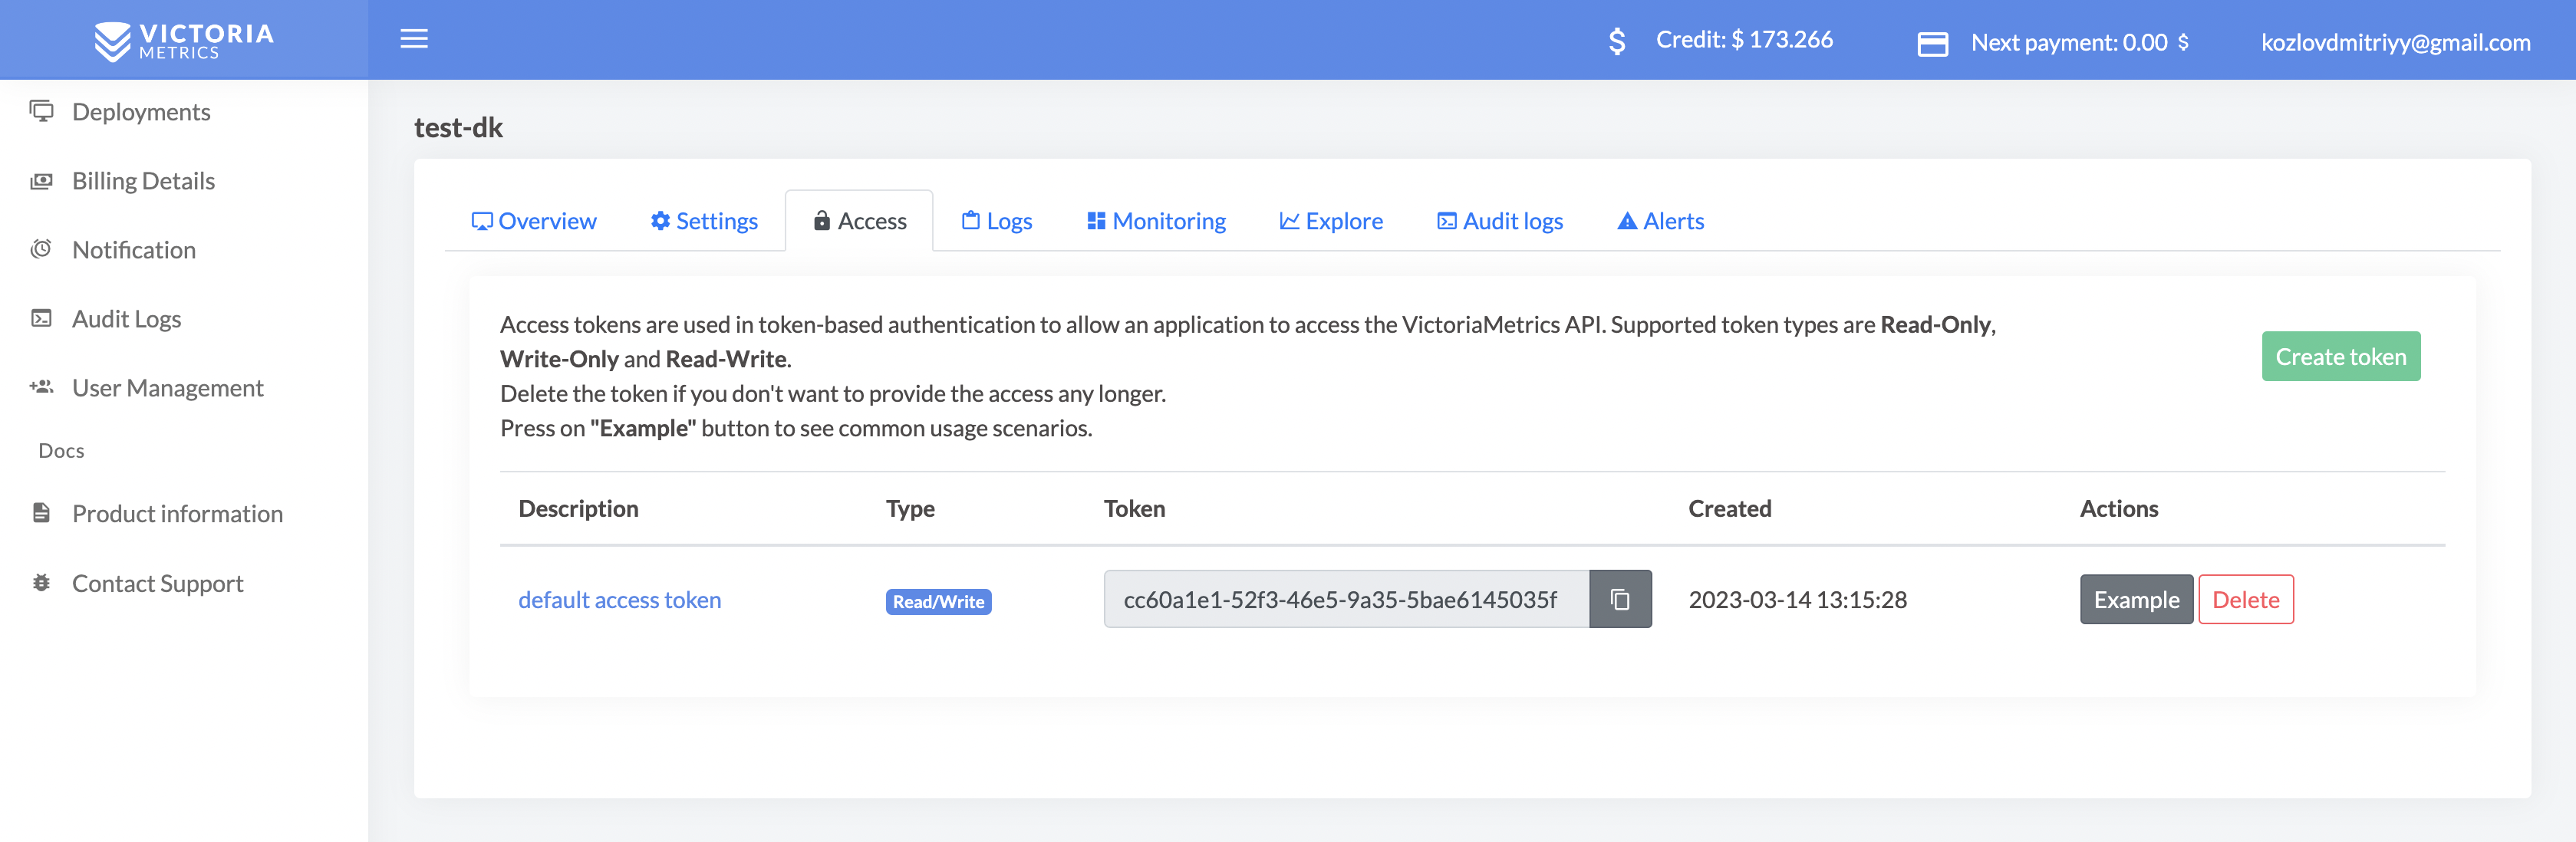Screen dimensions: 2576x842
Task: Click the green Create token button
Action: pos(2341,356)
